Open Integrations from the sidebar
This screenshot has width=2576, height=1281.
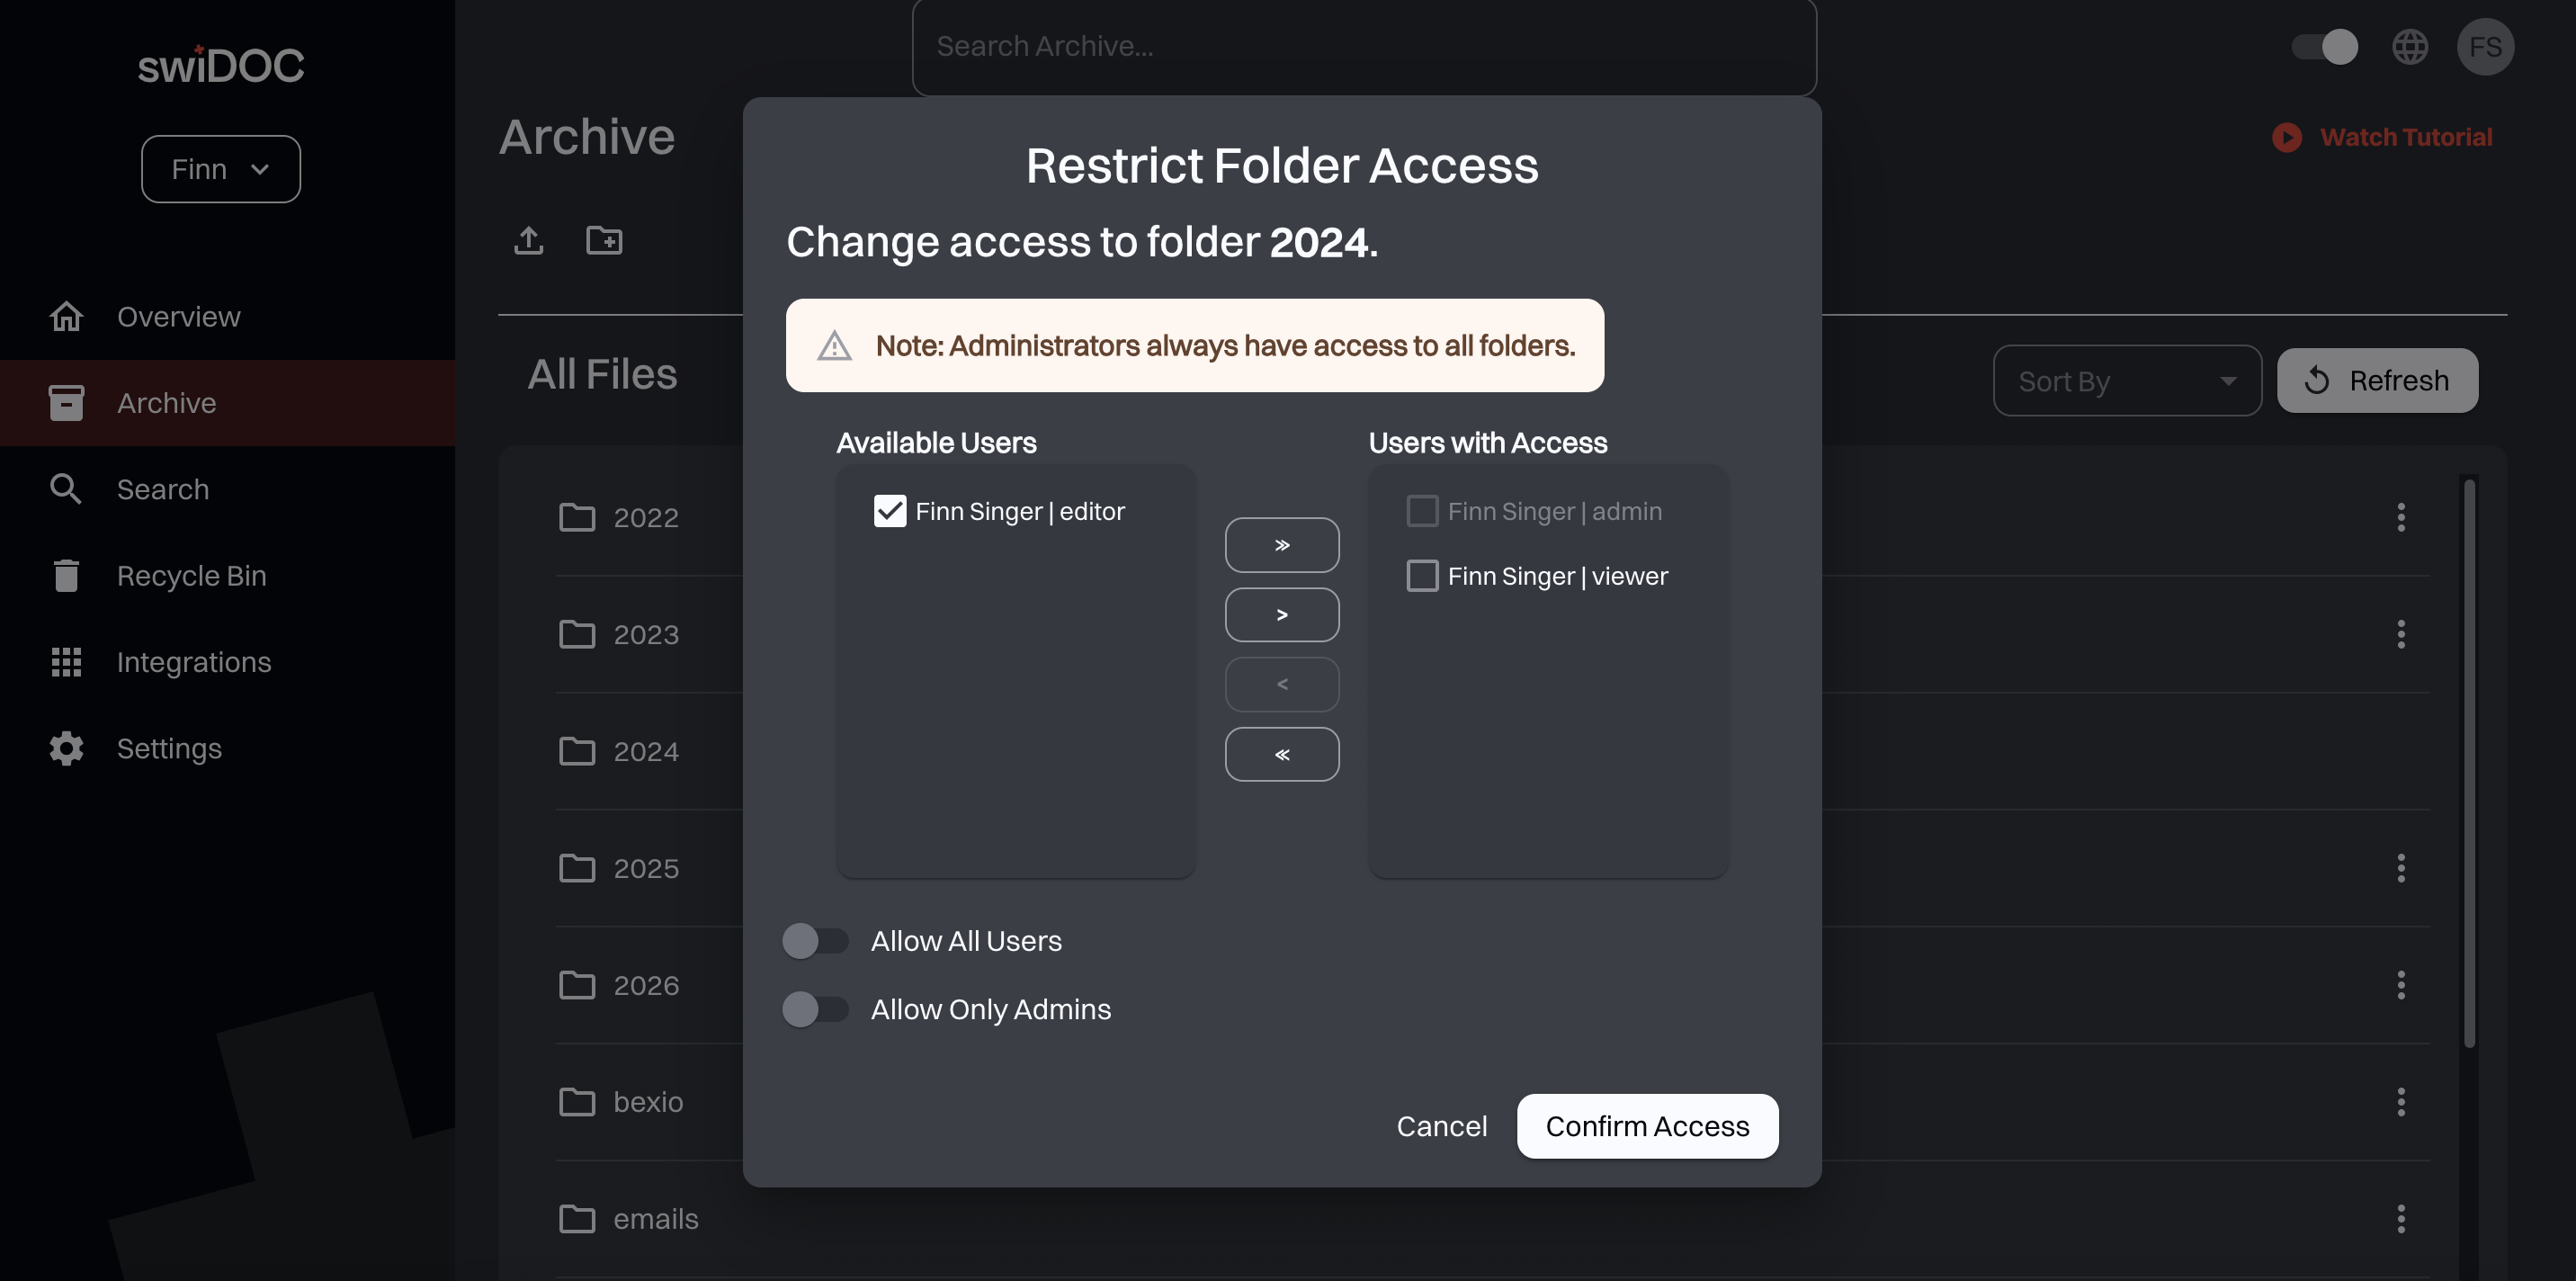[x=193, y=662]
